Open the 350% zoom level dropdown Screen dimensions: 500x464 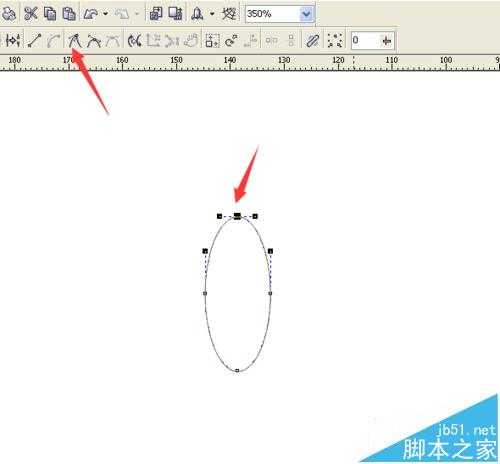point(306,14)
